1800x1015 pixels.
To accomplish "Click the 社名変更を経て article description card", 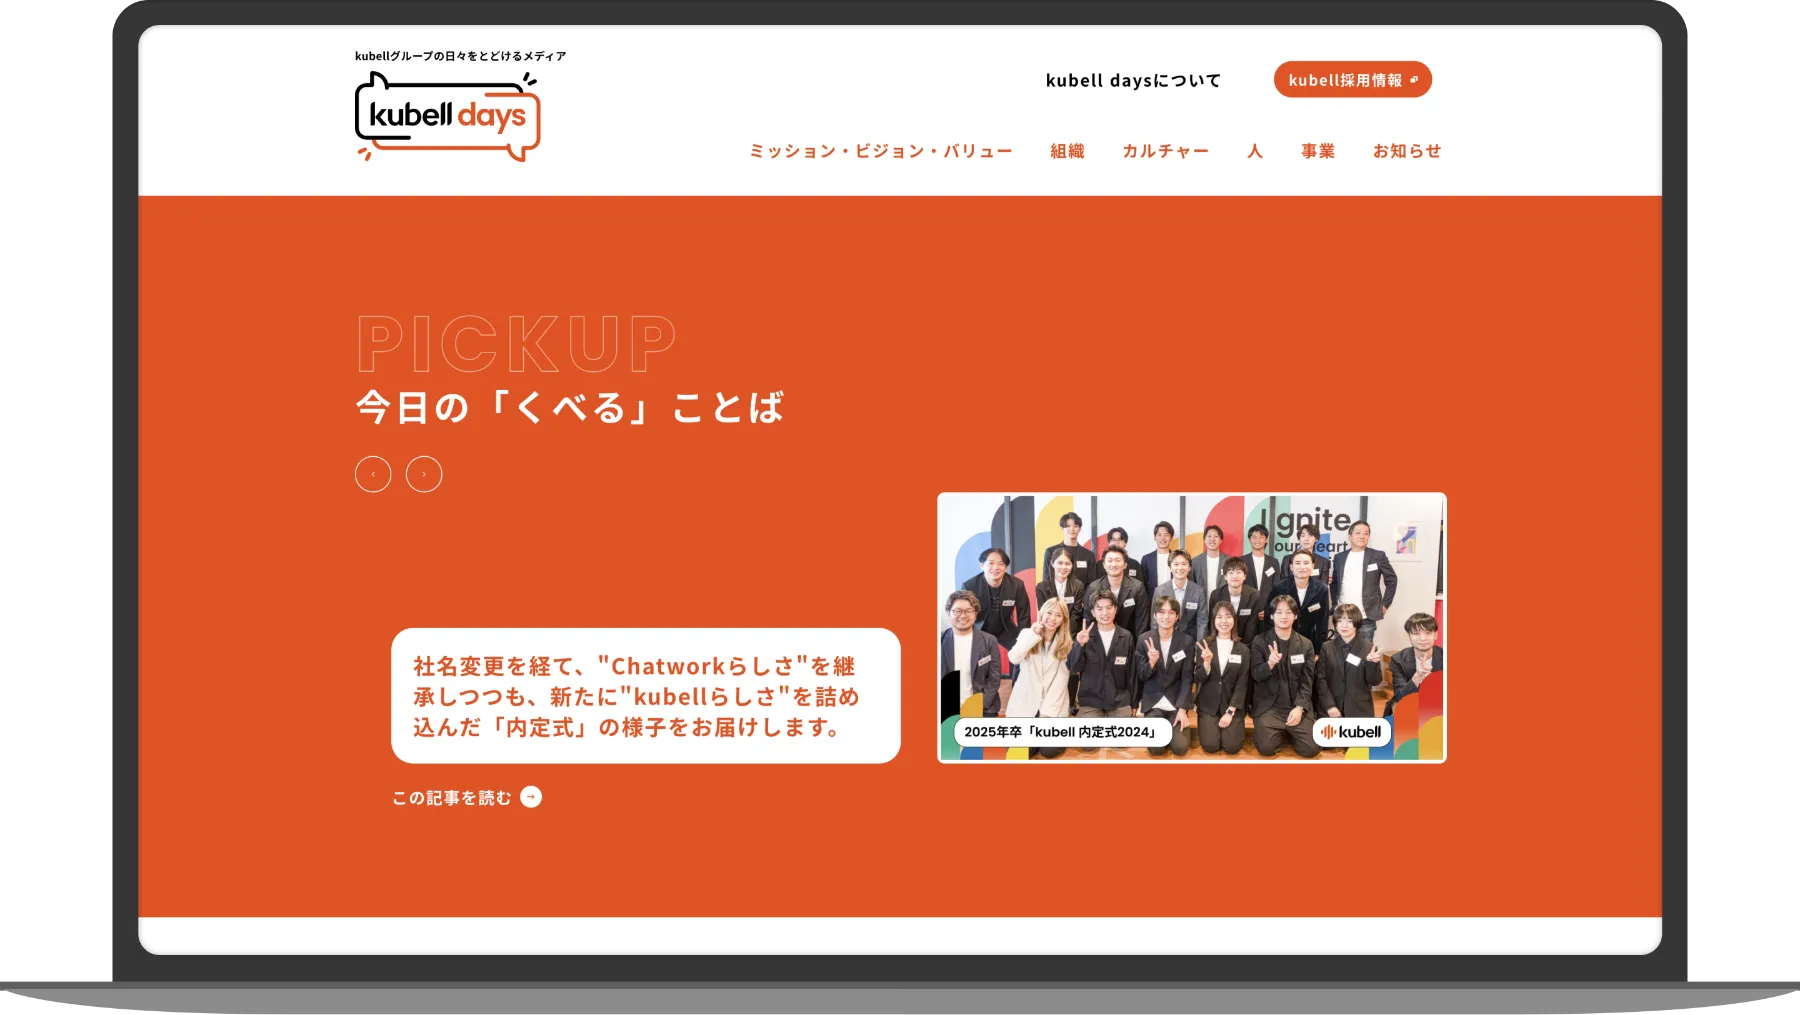I will (646, 696).
